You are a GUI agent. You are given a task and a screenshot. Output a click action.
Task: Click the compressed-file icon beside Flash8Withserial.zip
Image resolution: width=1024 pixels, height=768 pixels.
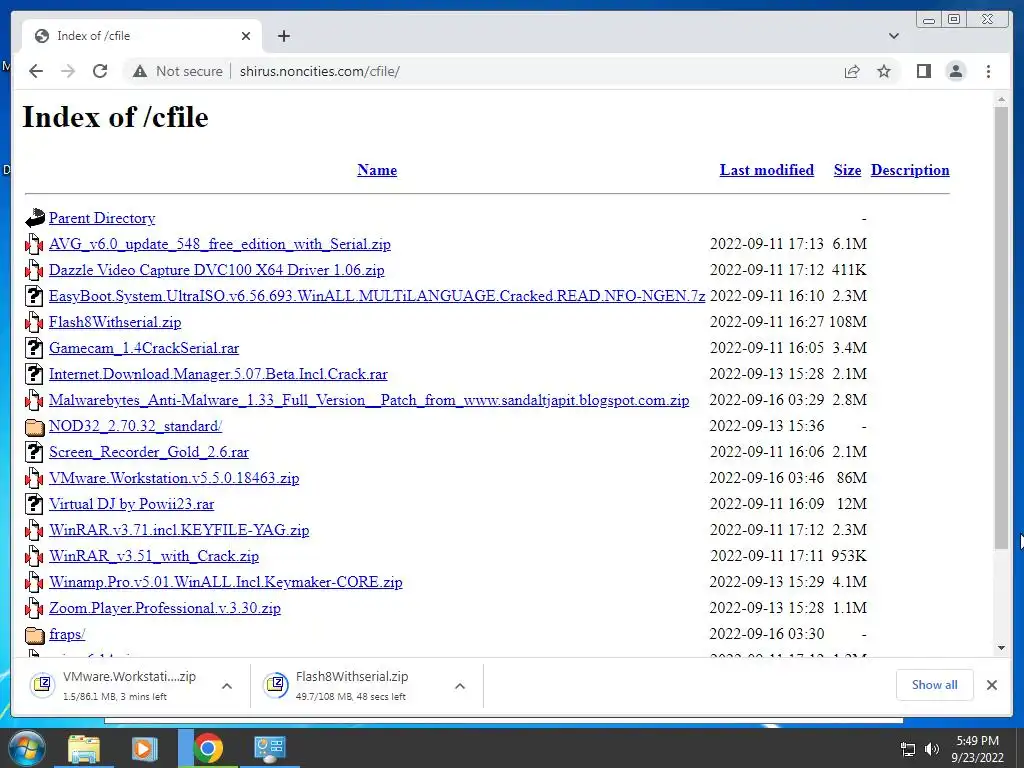(34, 322)
